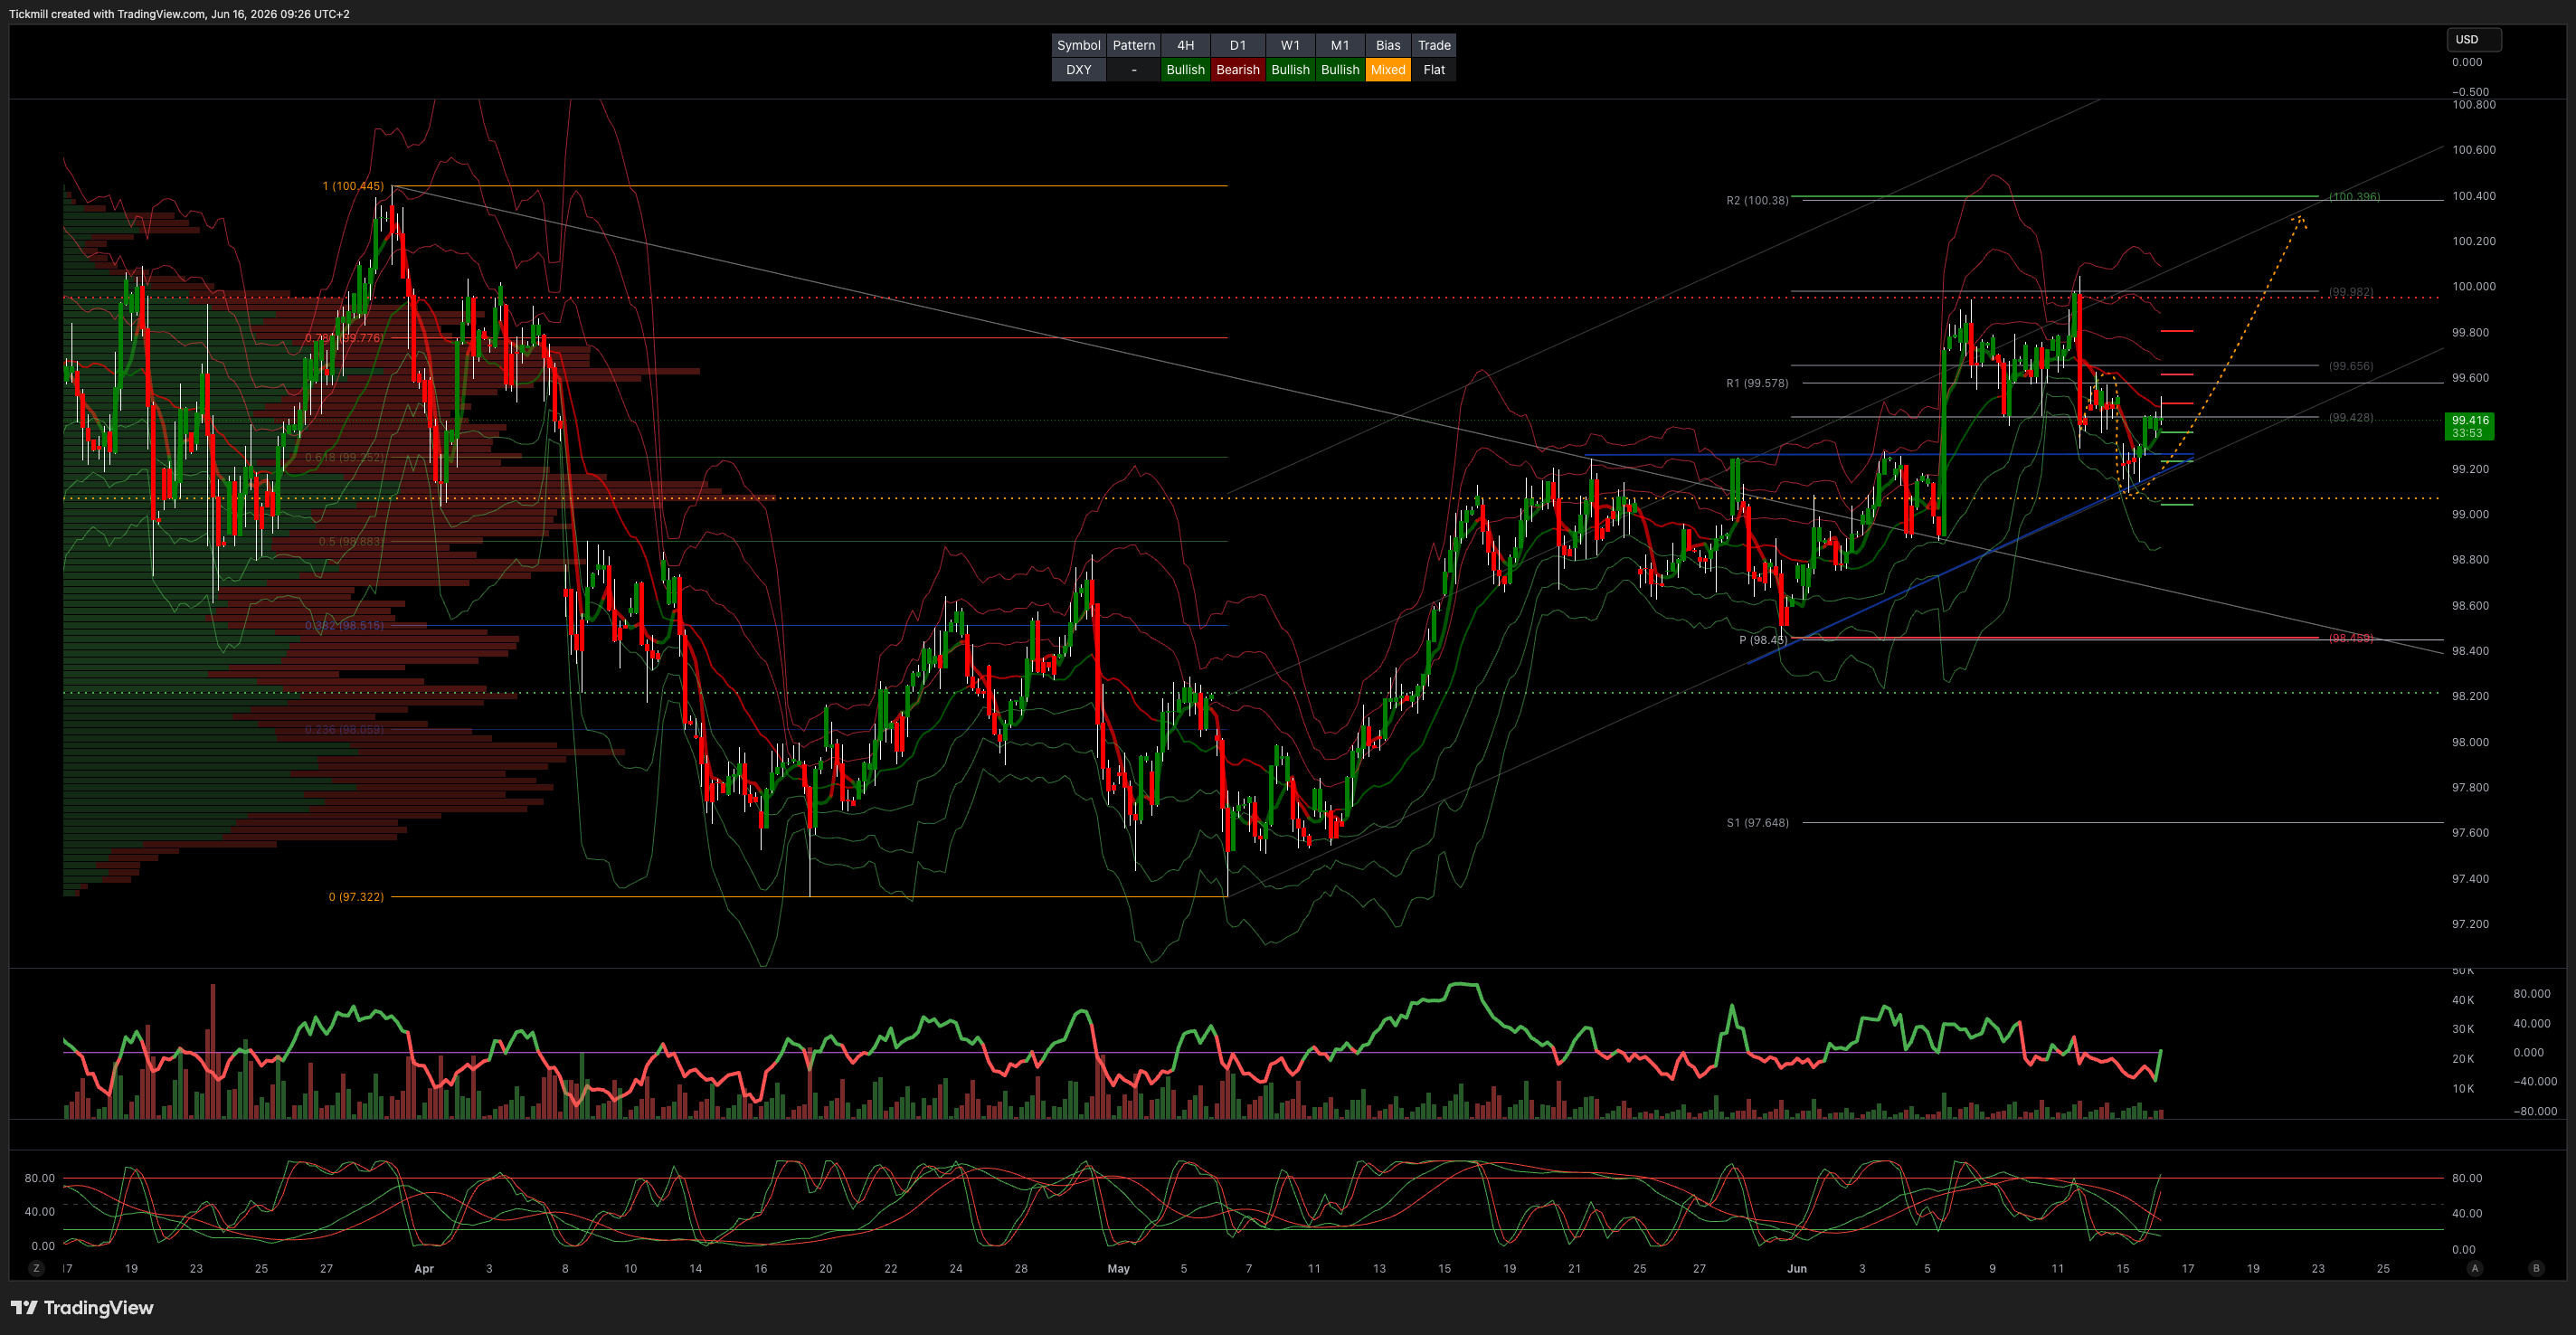Open the USD currency selector

2473,40
